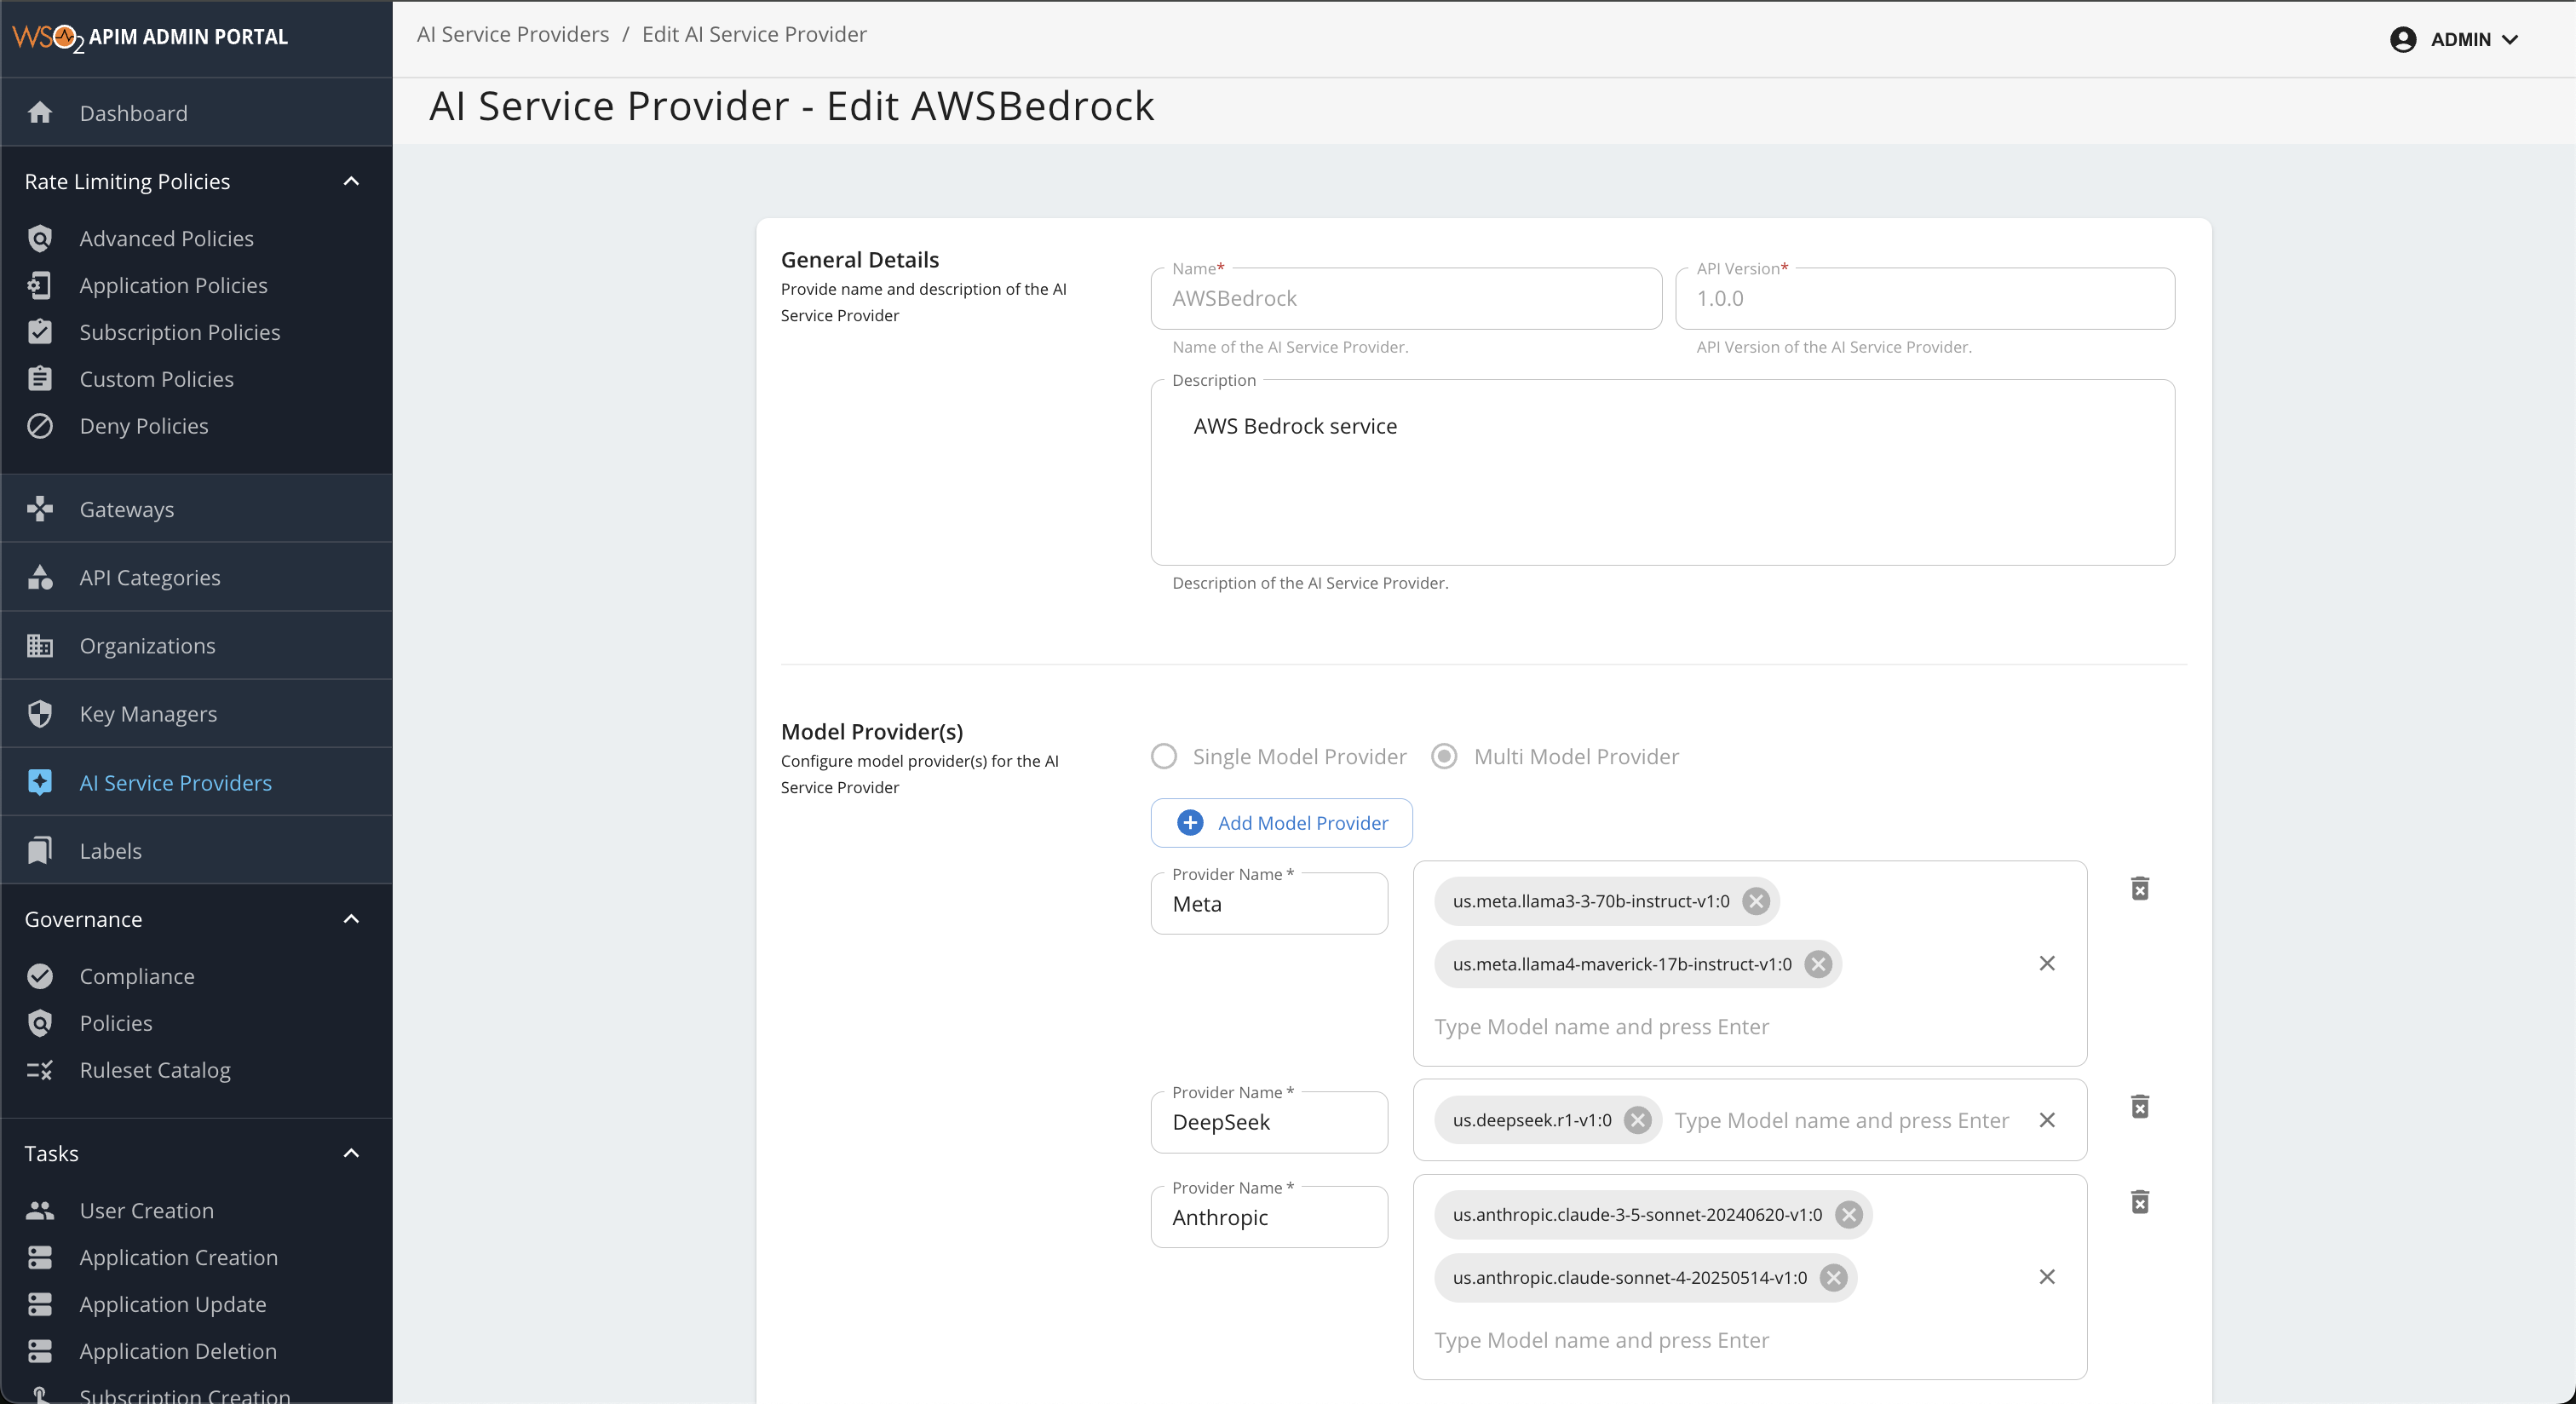
Task: Remove the llama3-3-70b-instruct model chip
Action: (1755, 901)
